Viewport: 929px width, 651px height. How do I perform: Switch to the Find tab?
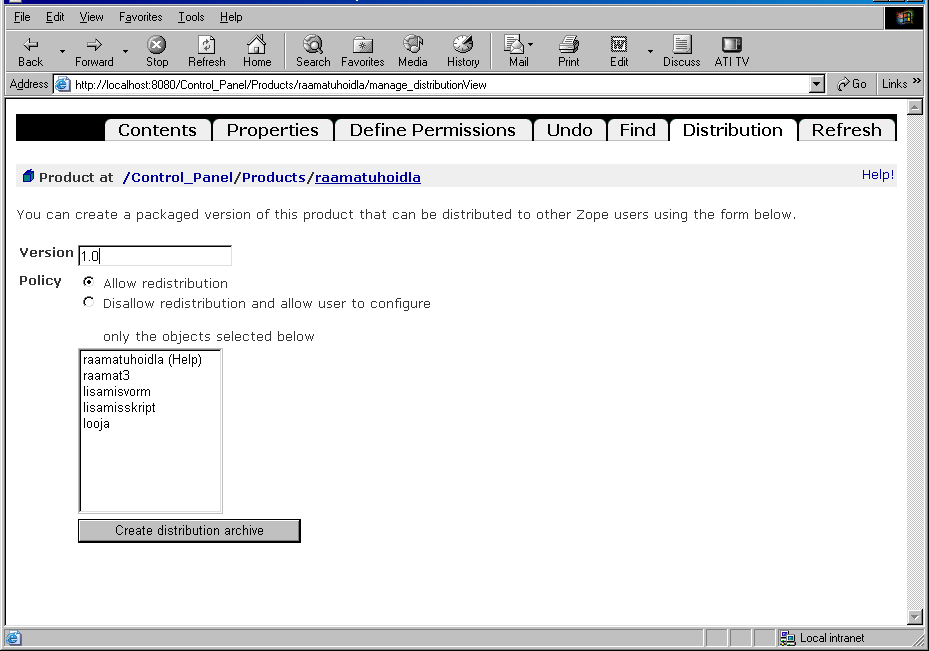638,130
